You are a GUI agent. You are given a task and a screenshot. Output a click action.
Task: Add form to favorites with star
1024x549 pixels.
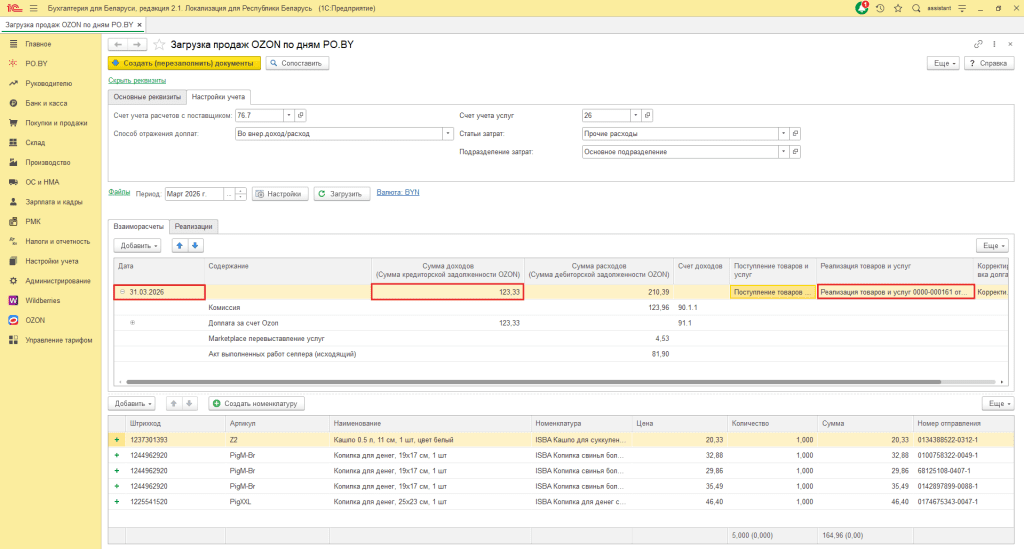click(159, 44)
